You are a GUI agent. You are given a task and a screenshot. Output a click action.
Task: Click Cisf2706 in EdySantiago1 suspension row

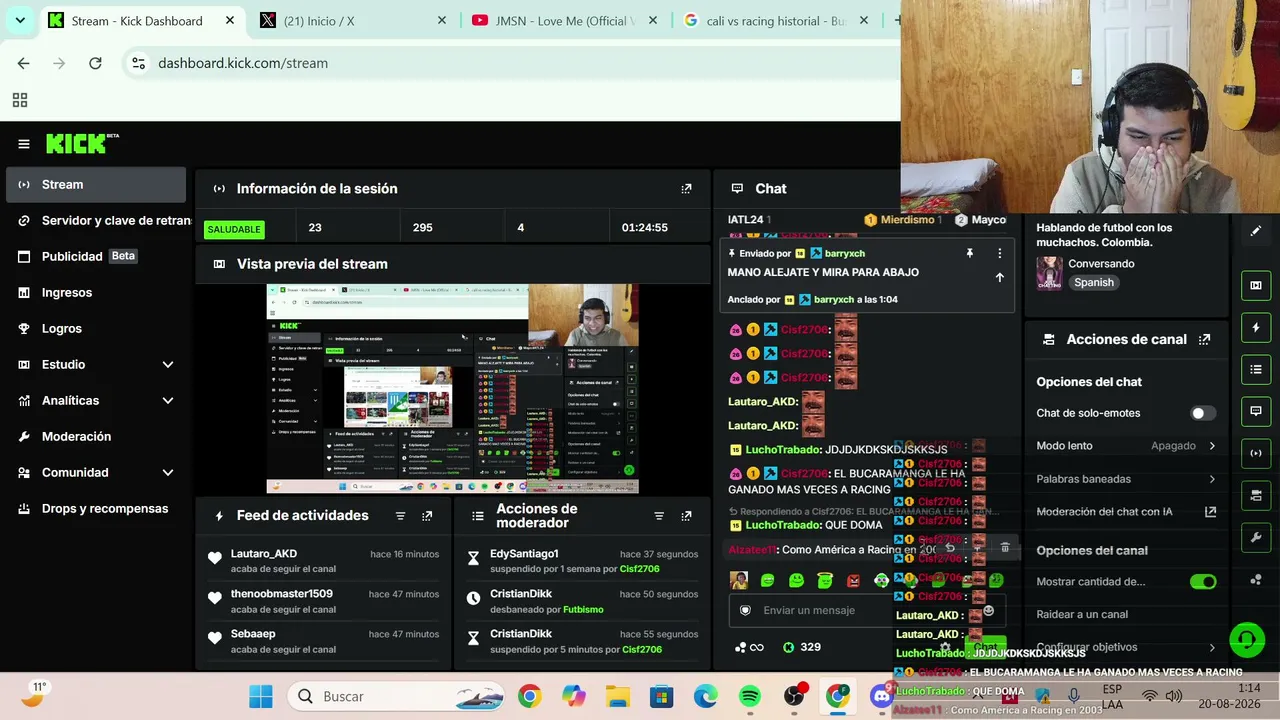point(640,569)
